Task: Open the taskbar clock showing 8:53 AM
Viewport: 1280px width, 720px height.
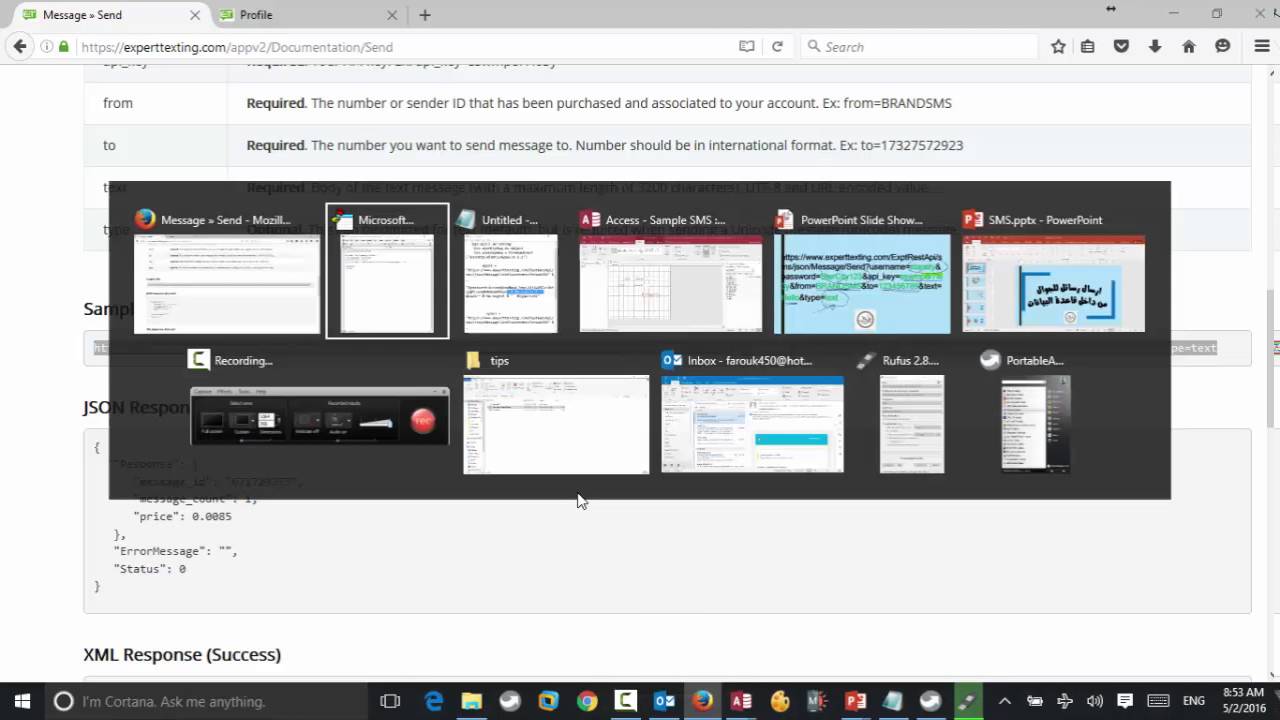Action: 1243,701
